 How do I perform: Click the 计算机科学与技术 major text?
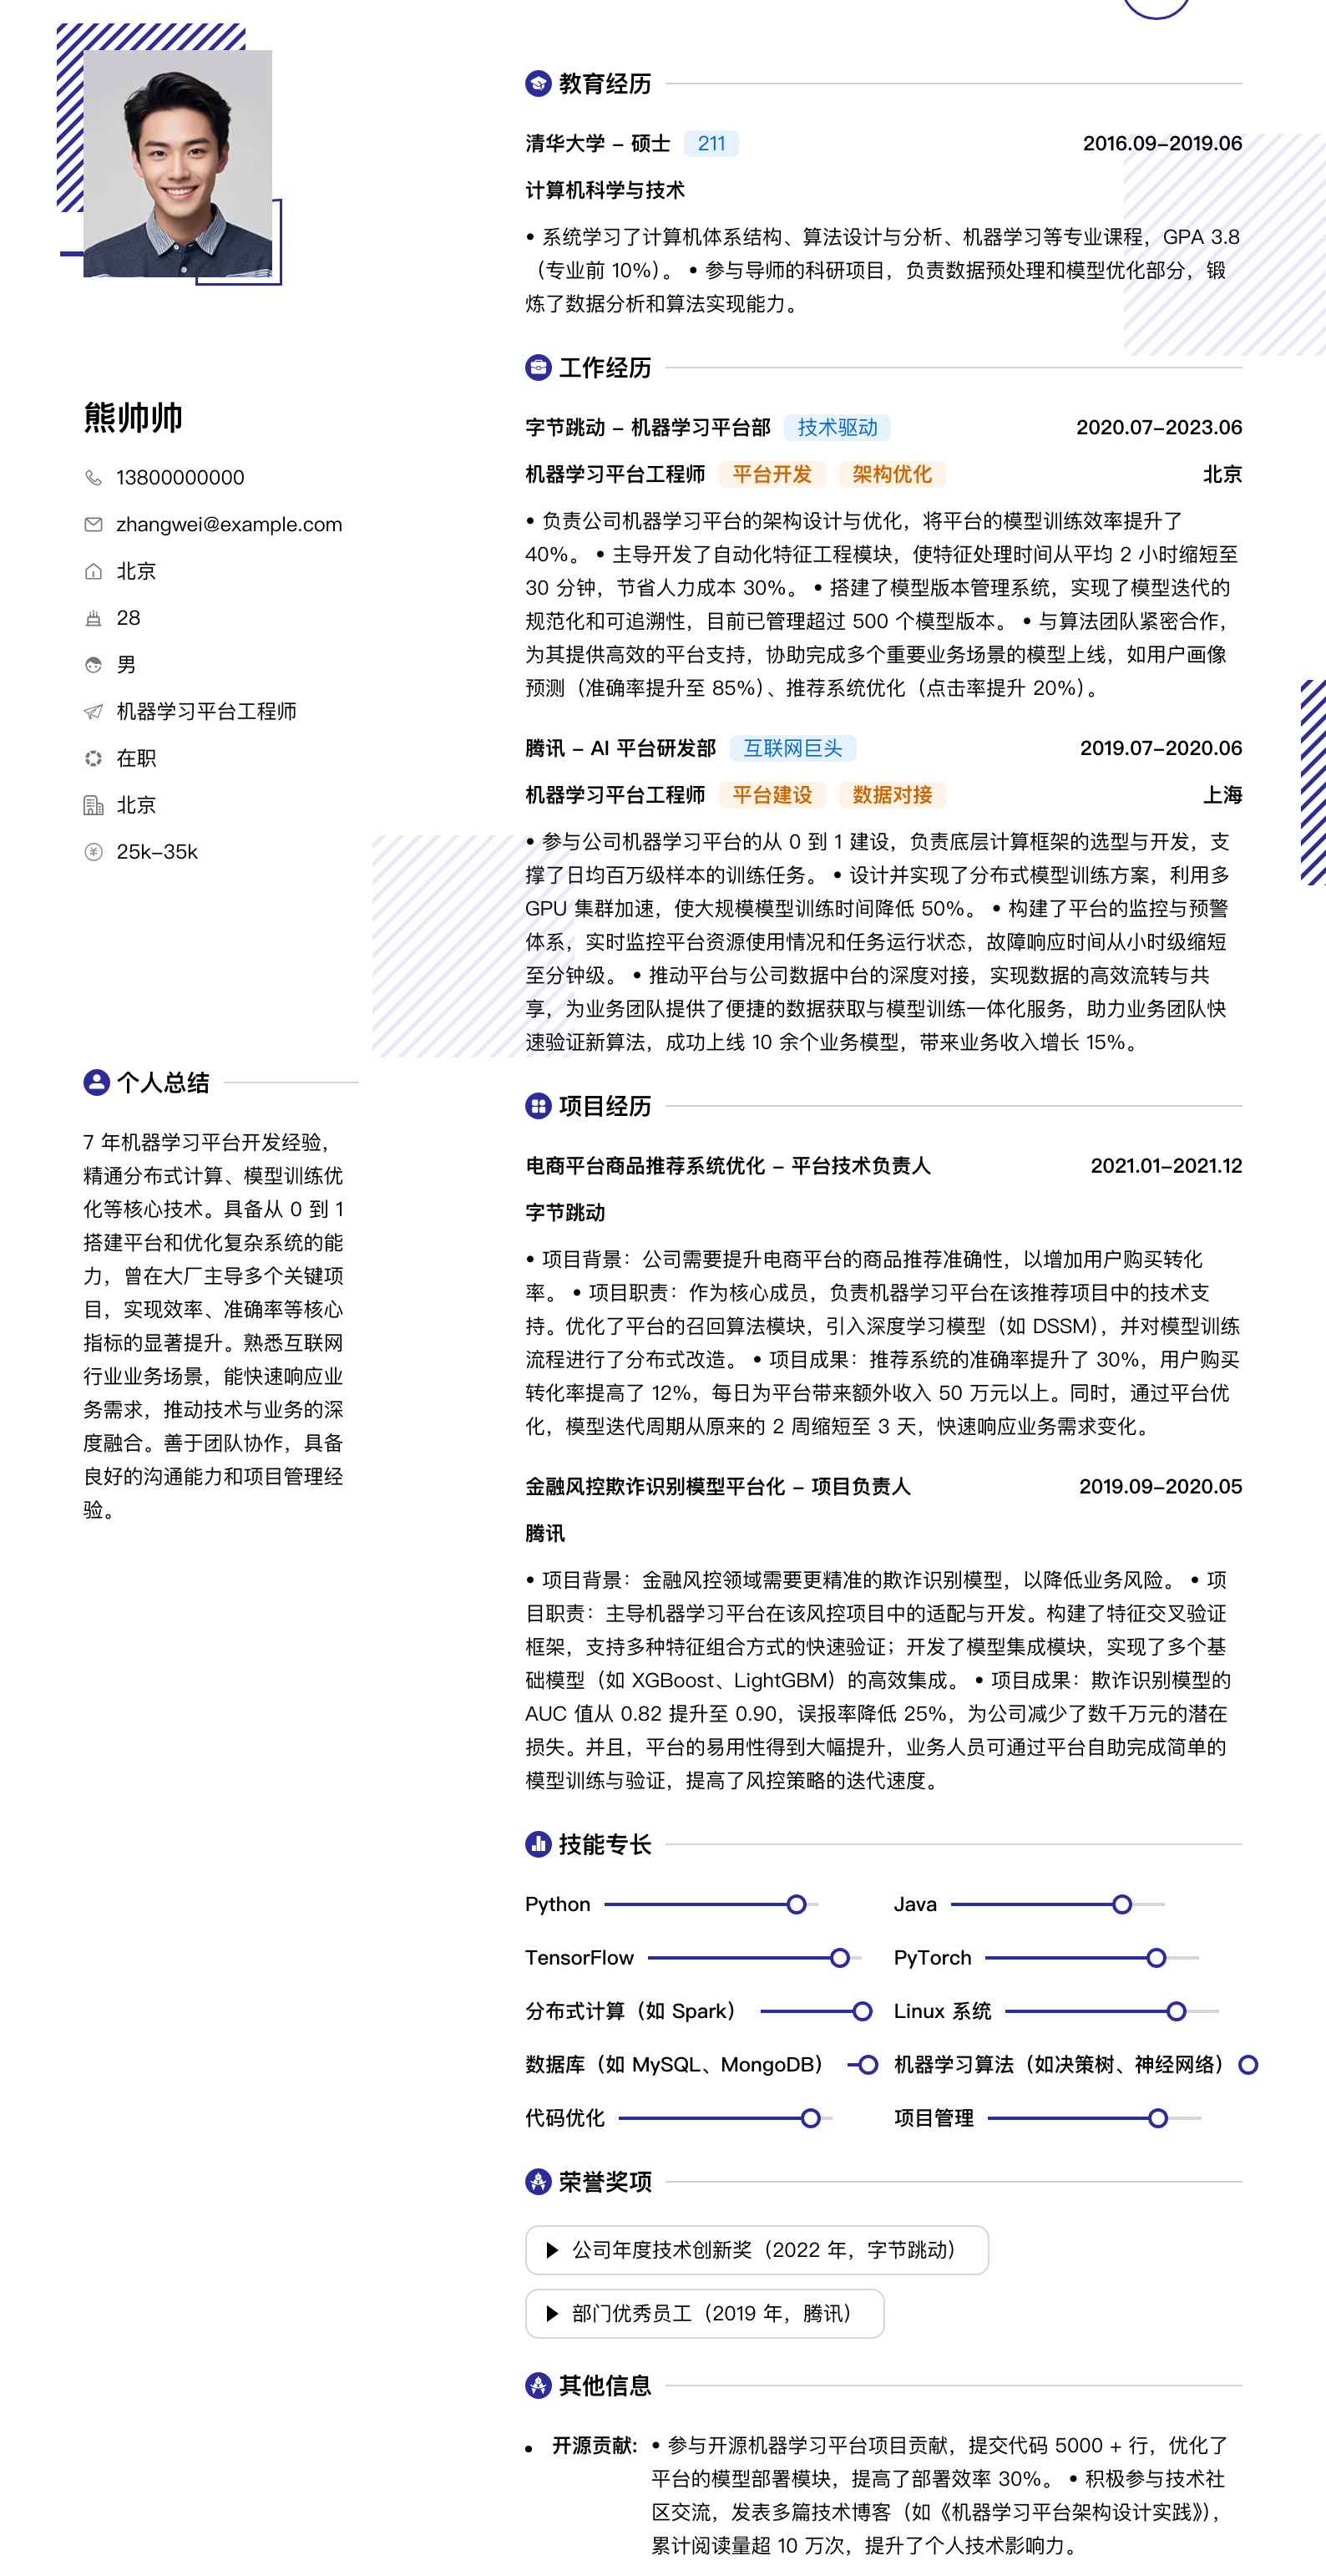coord(605,190)
